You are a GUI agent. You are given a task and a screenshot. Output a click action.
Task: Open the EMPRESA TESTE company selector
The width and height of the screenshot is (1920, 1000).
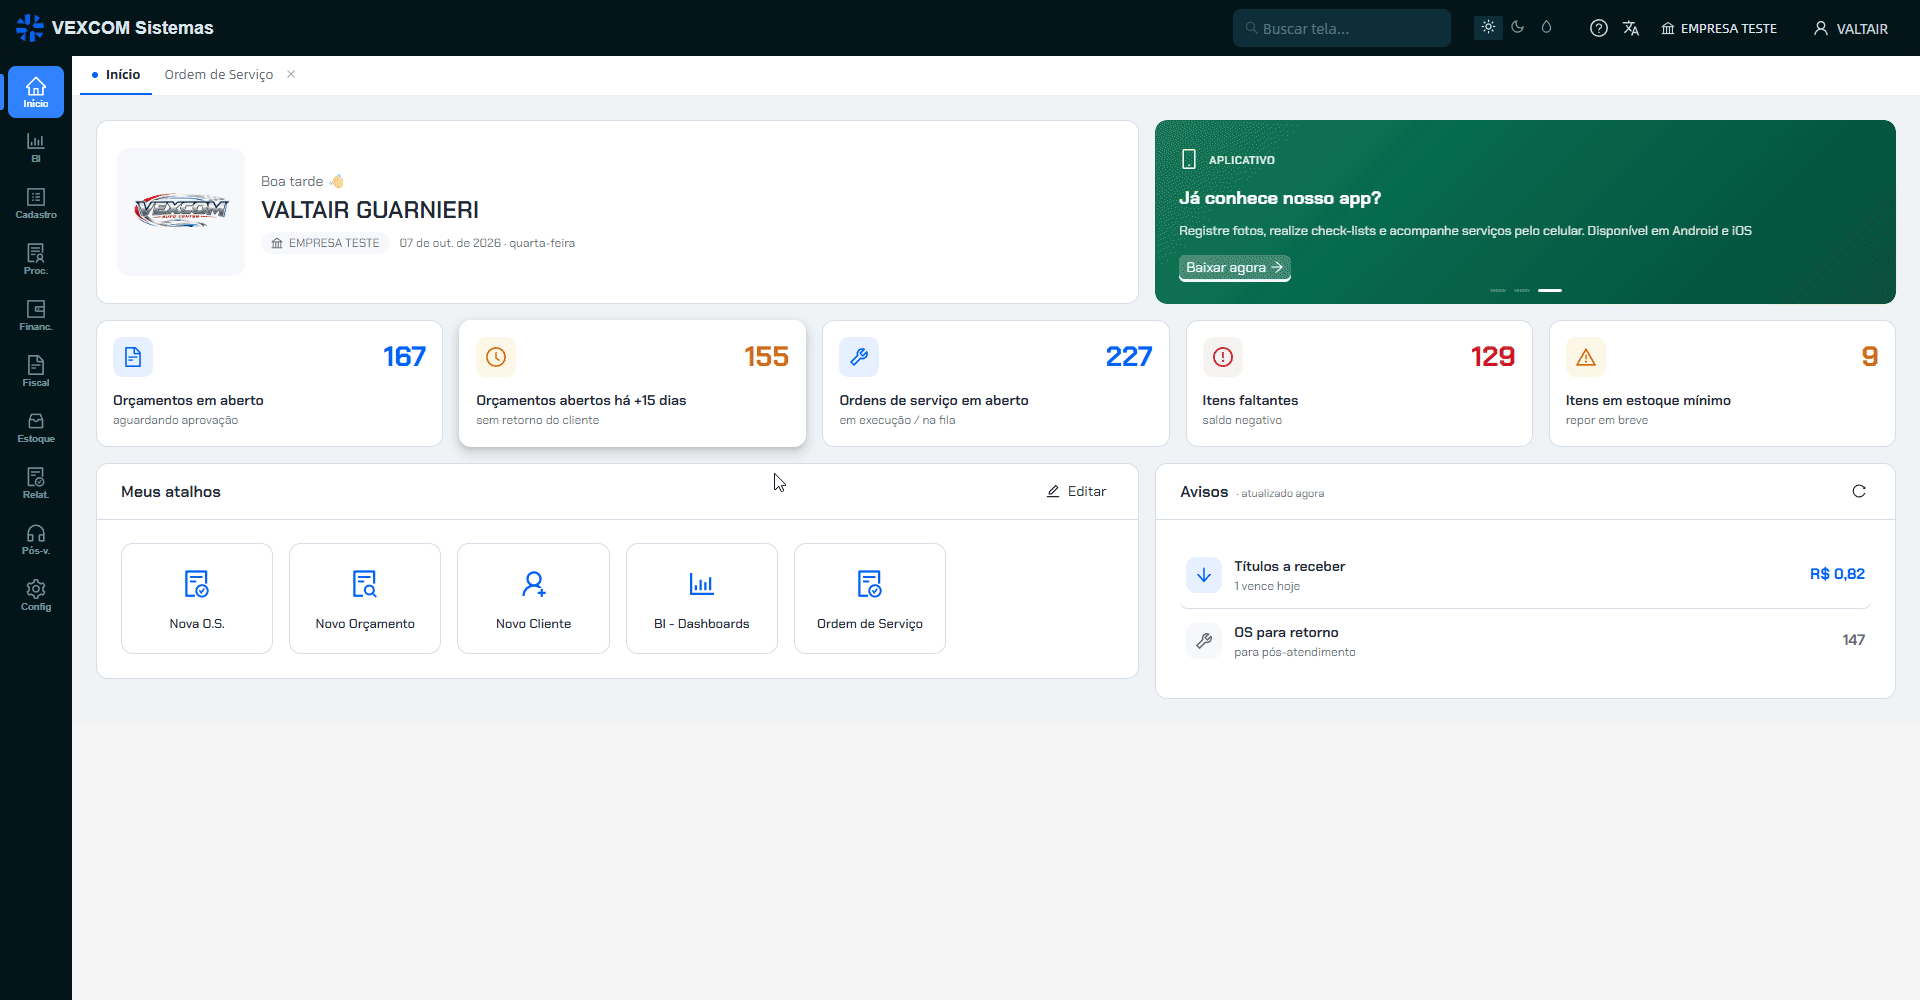click(x=1719, y=28)
